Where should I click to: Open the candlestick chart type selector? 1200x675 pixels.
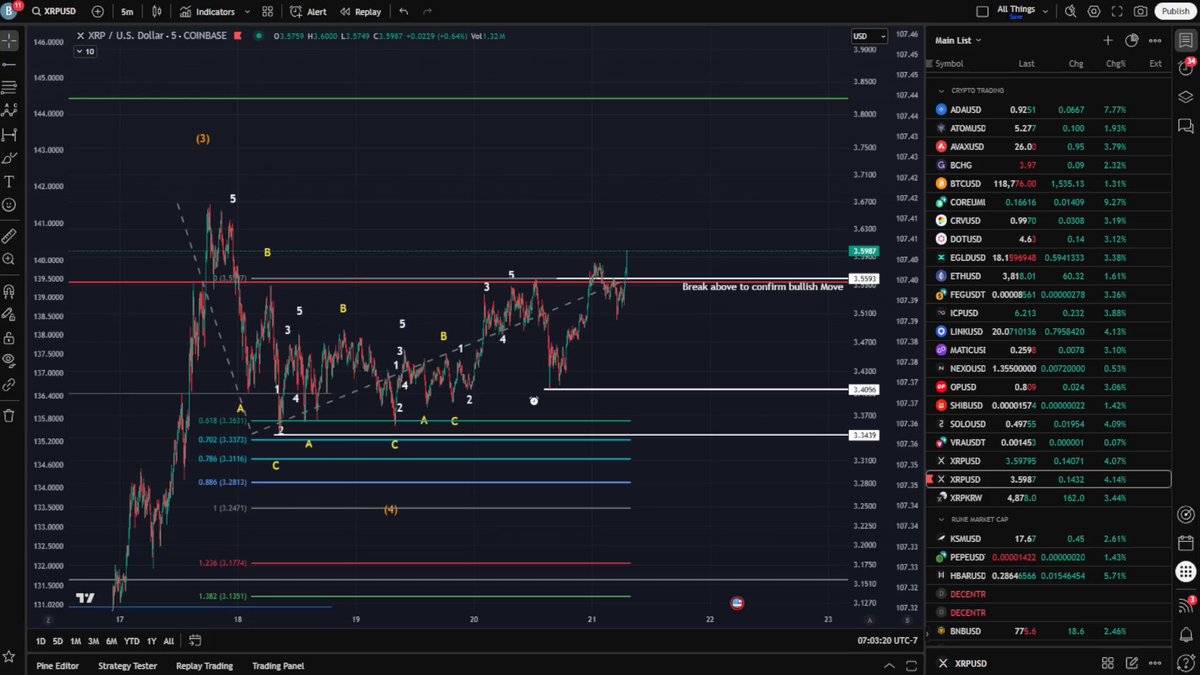pyautogui.click(x=157, y=12)
